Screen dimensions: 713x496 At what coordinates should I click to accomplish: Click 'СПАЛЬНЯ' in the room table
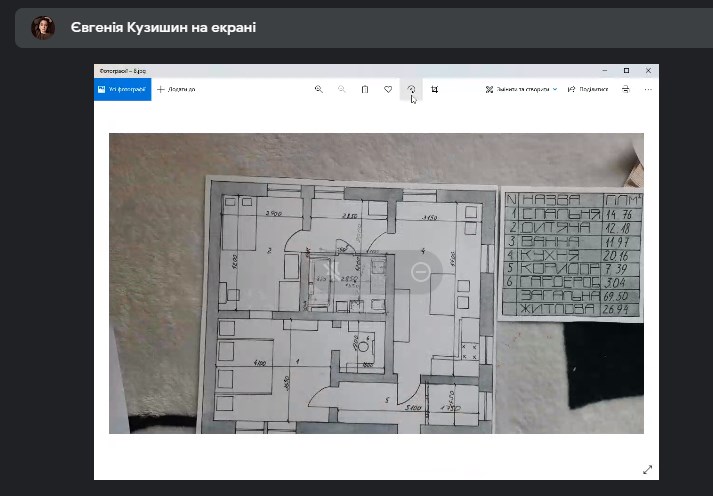coord(561,213)
